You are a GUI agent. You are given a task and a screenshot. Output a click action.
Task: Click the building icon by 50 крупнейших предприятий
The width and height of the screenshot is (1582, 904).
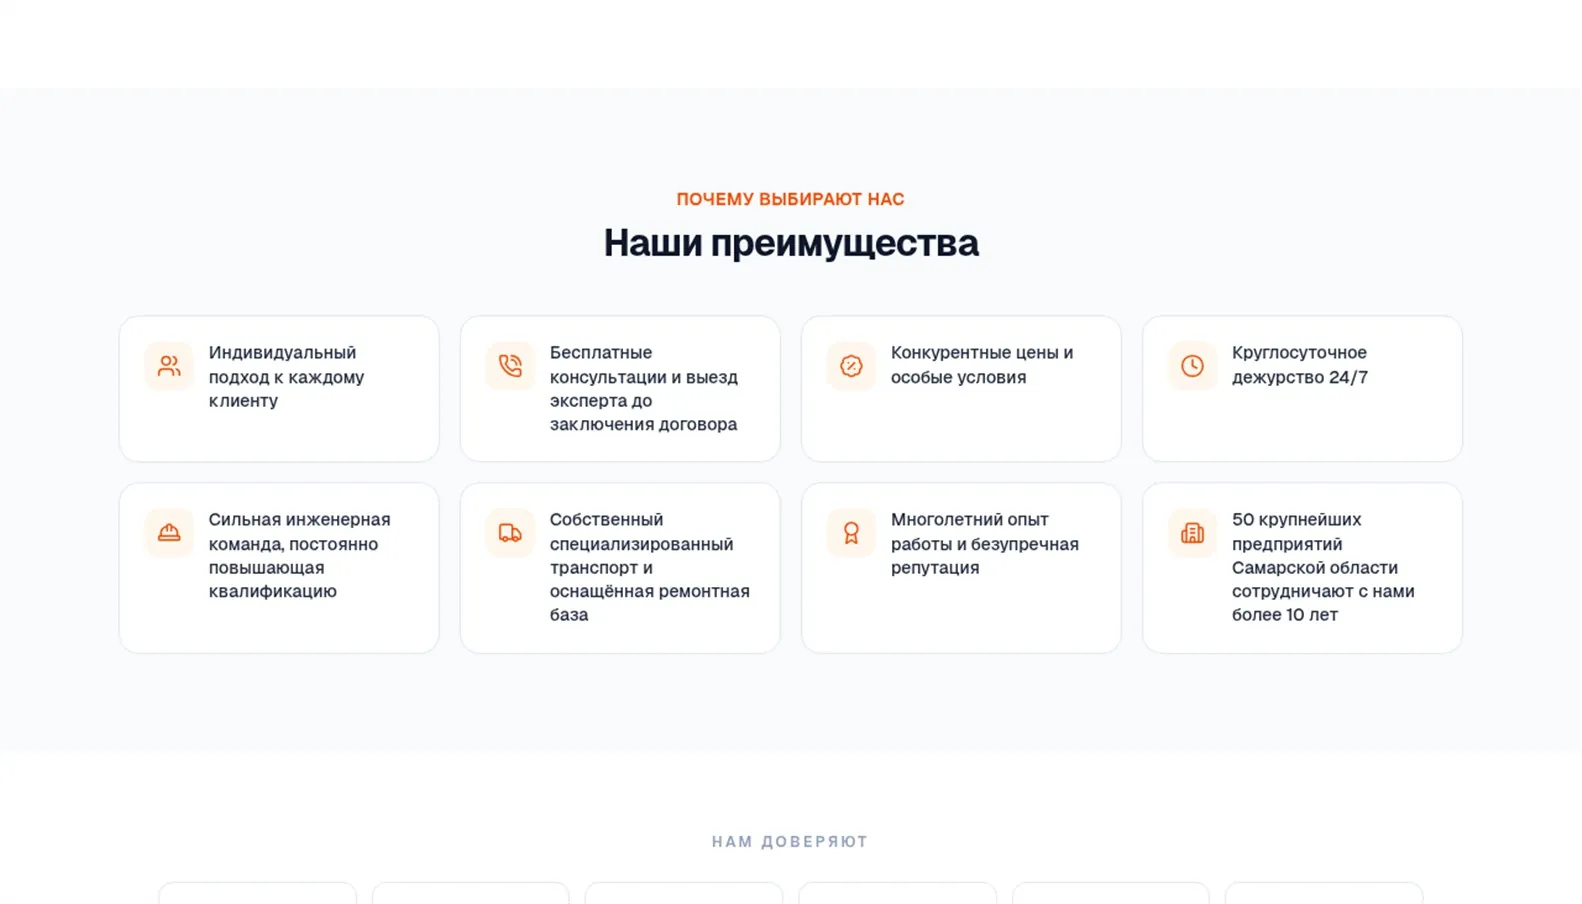pyautogui.click(x=1192, y=533)
